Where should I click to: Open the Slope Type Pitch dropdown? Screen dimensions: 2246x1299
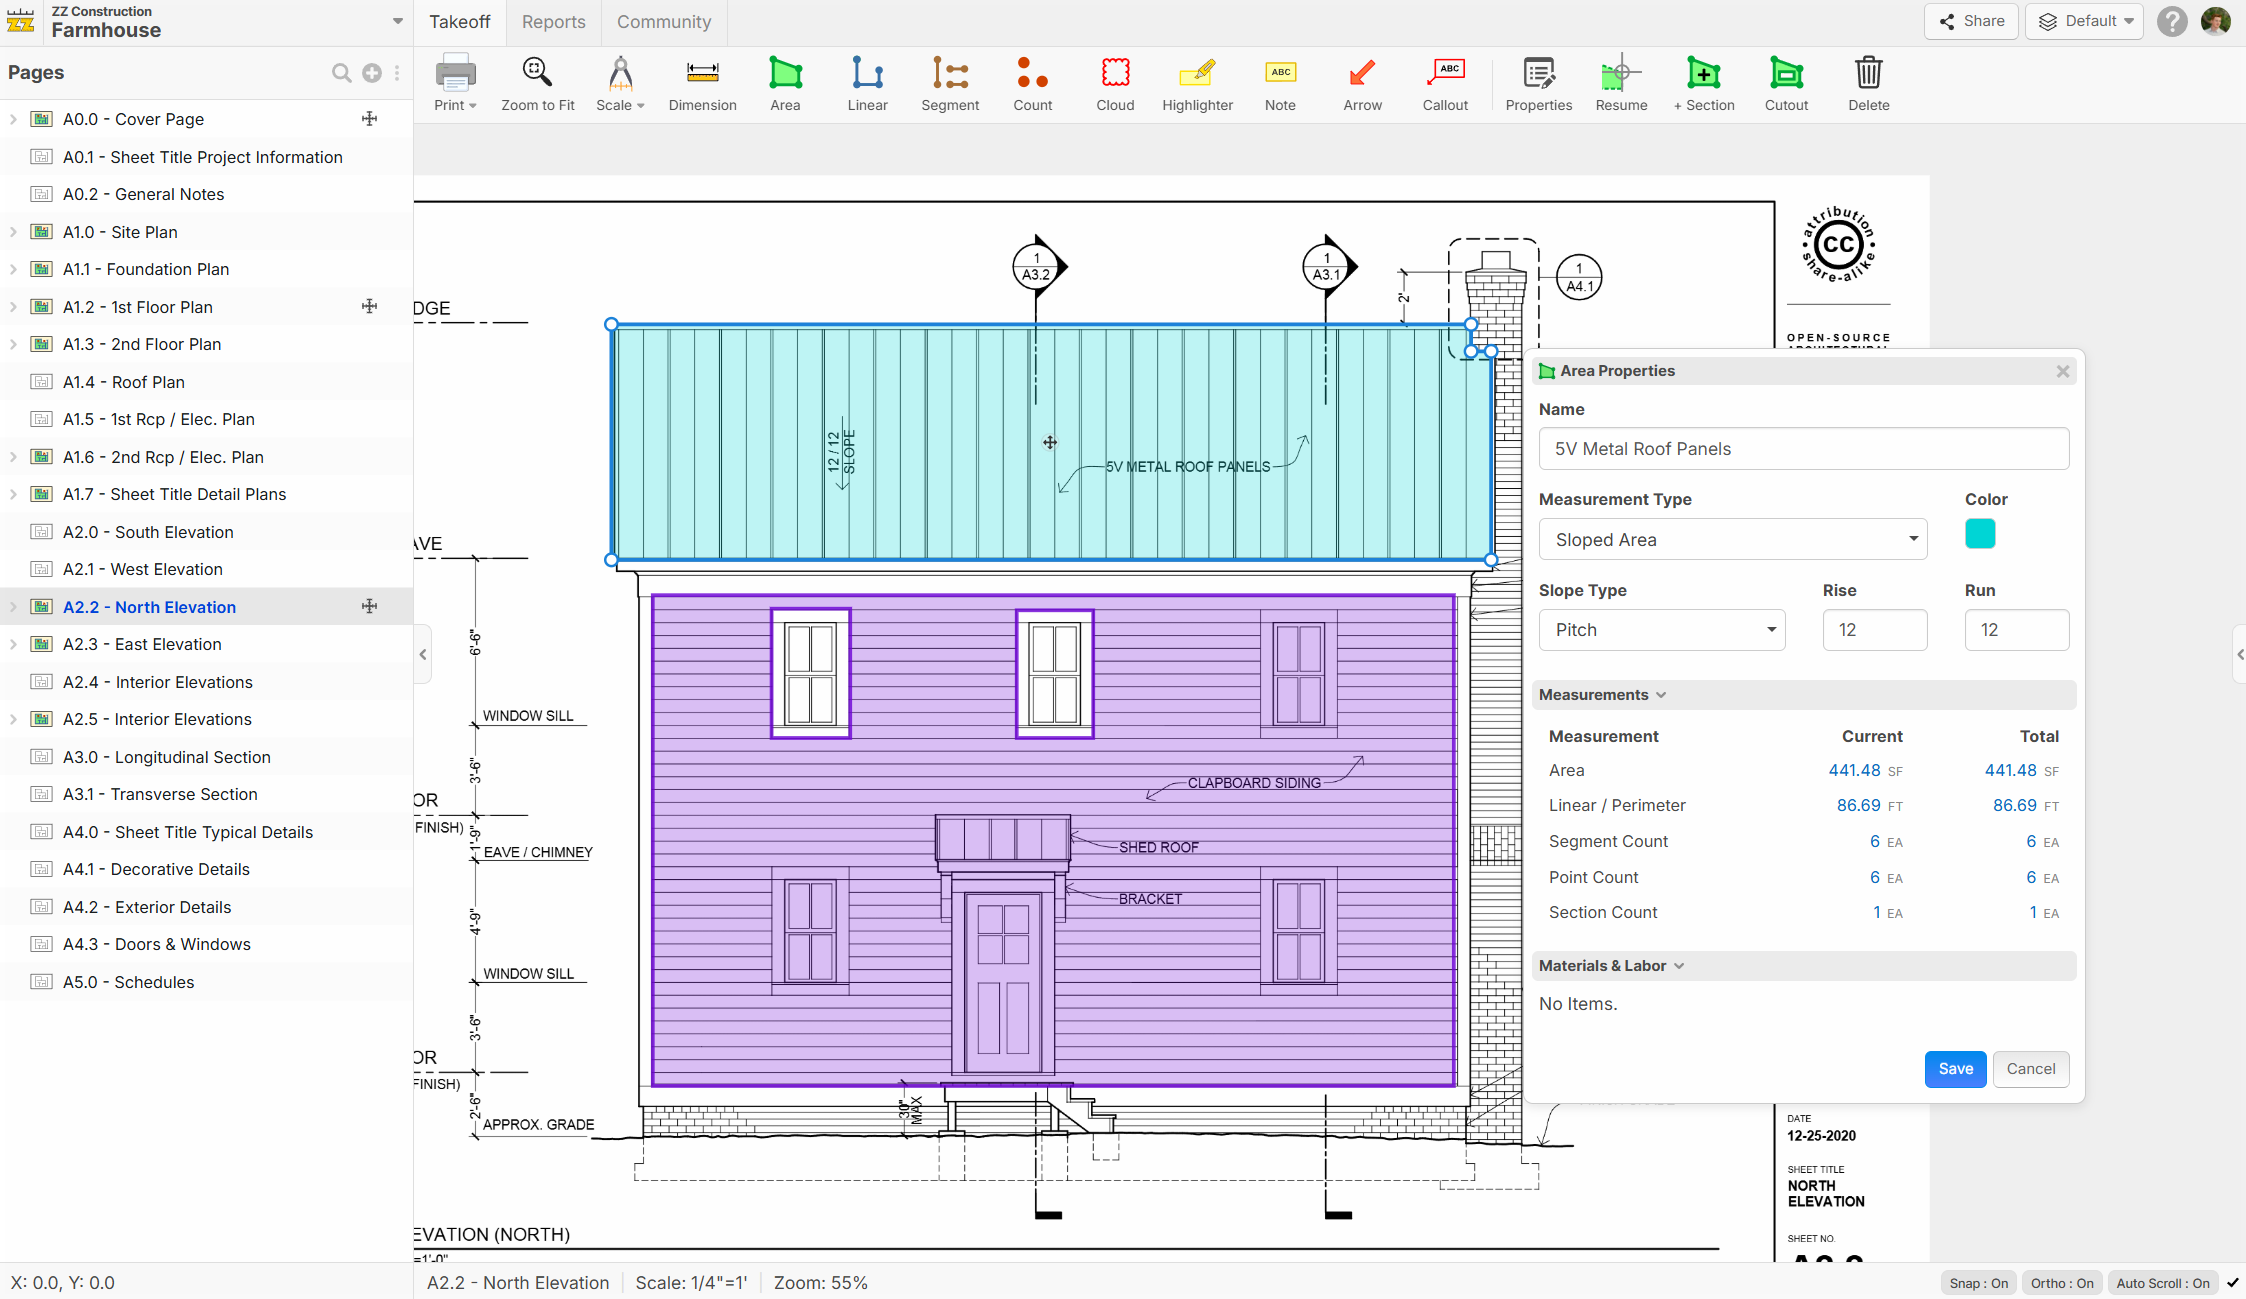coord(1661,630)
